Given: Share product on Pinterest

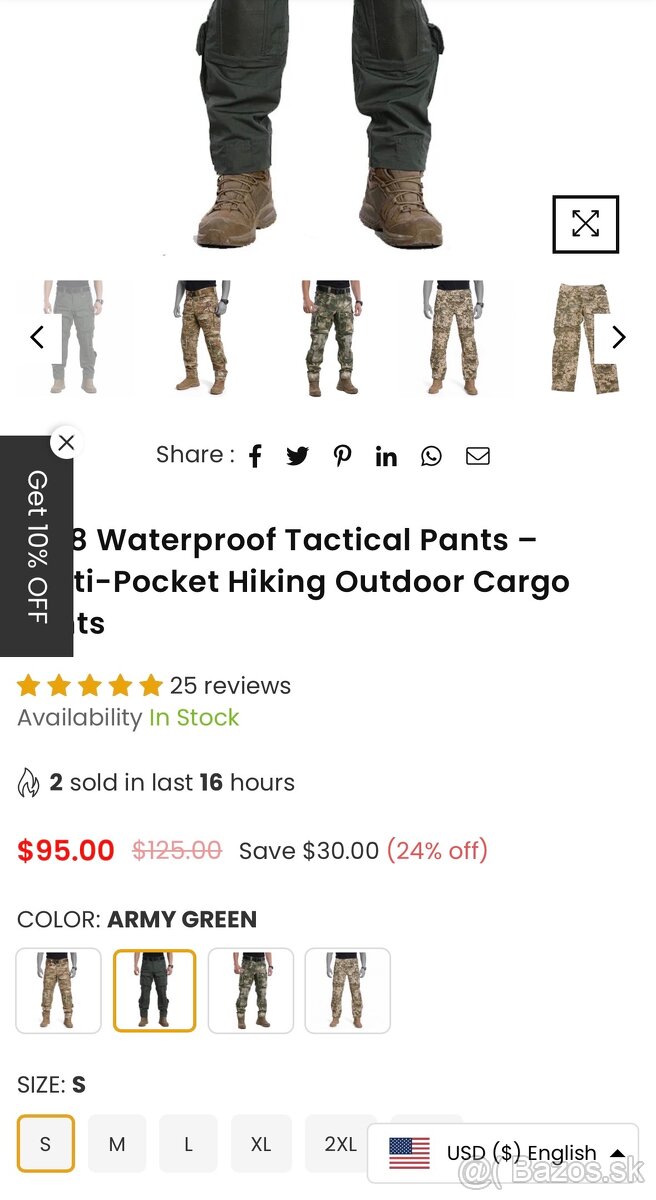Looking at the screenshot, I should (x=343, y=457).
